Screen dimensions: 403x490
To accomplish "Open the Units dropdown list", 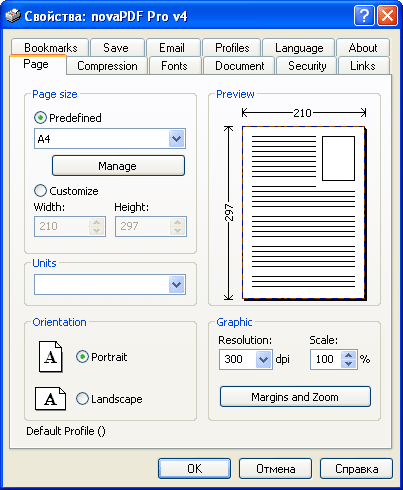I will point(177,285).
